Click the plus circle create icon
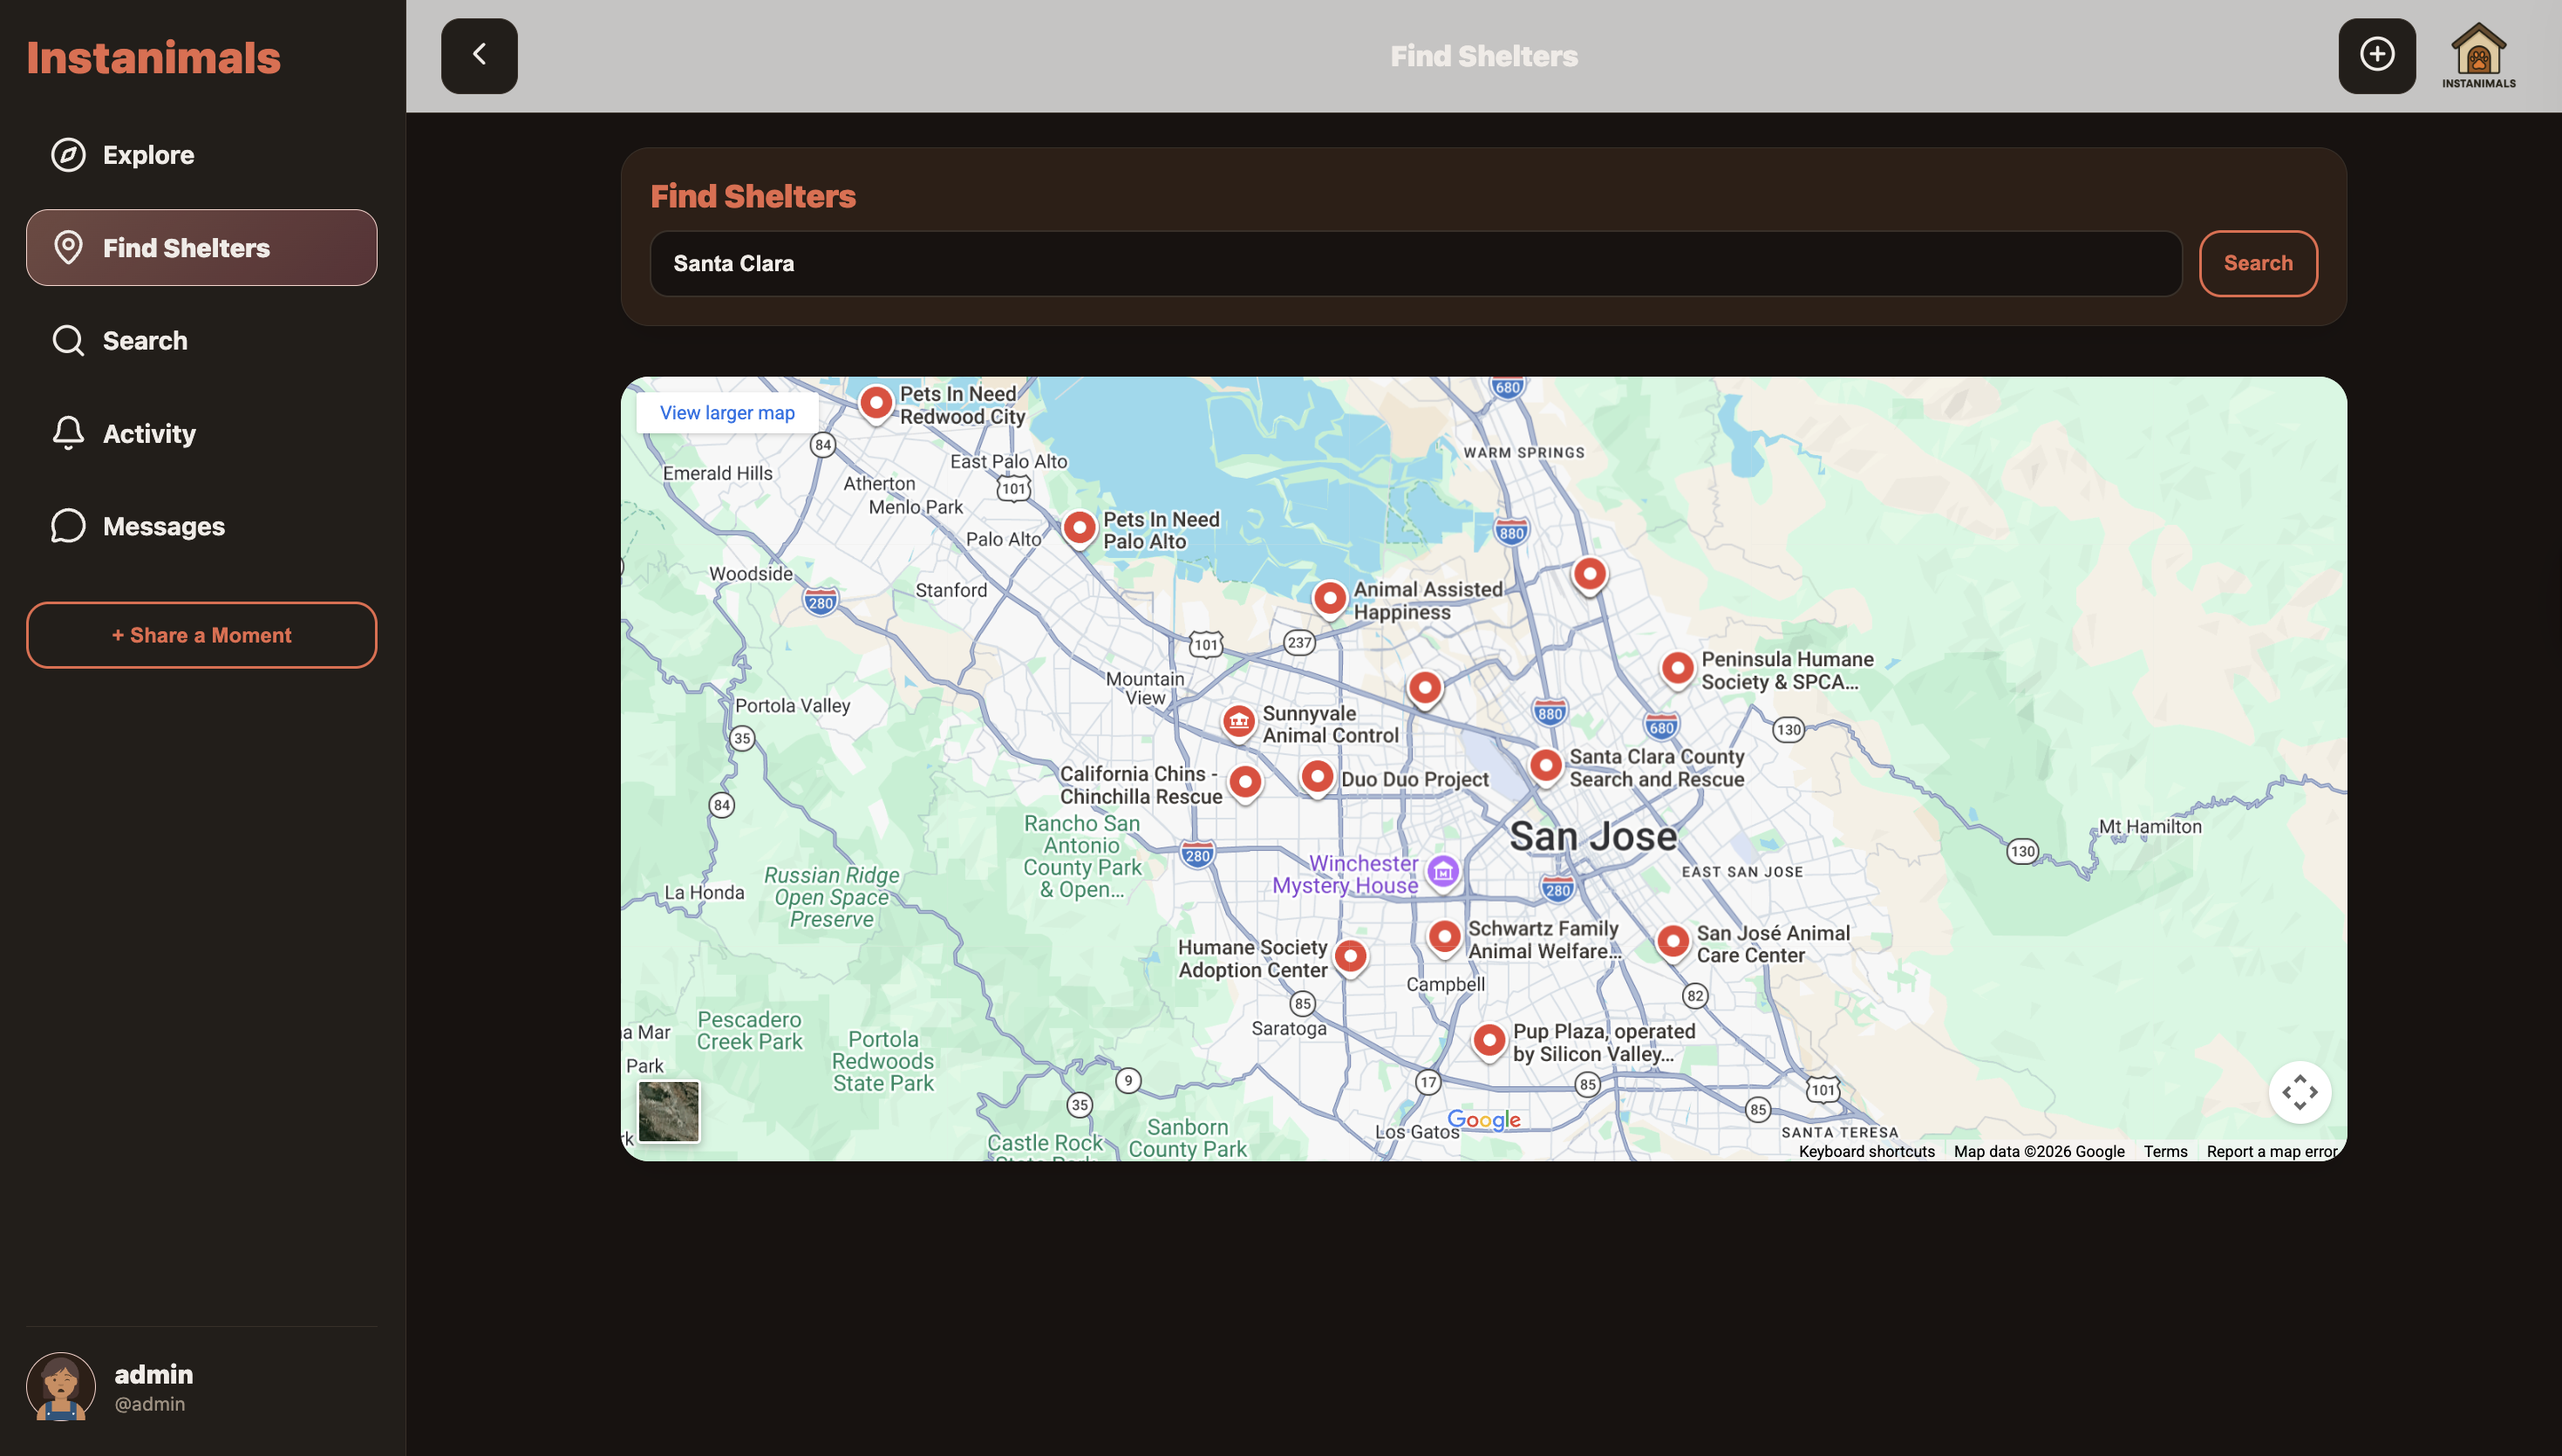The image size is (2562, 1456). point(2376,56)
